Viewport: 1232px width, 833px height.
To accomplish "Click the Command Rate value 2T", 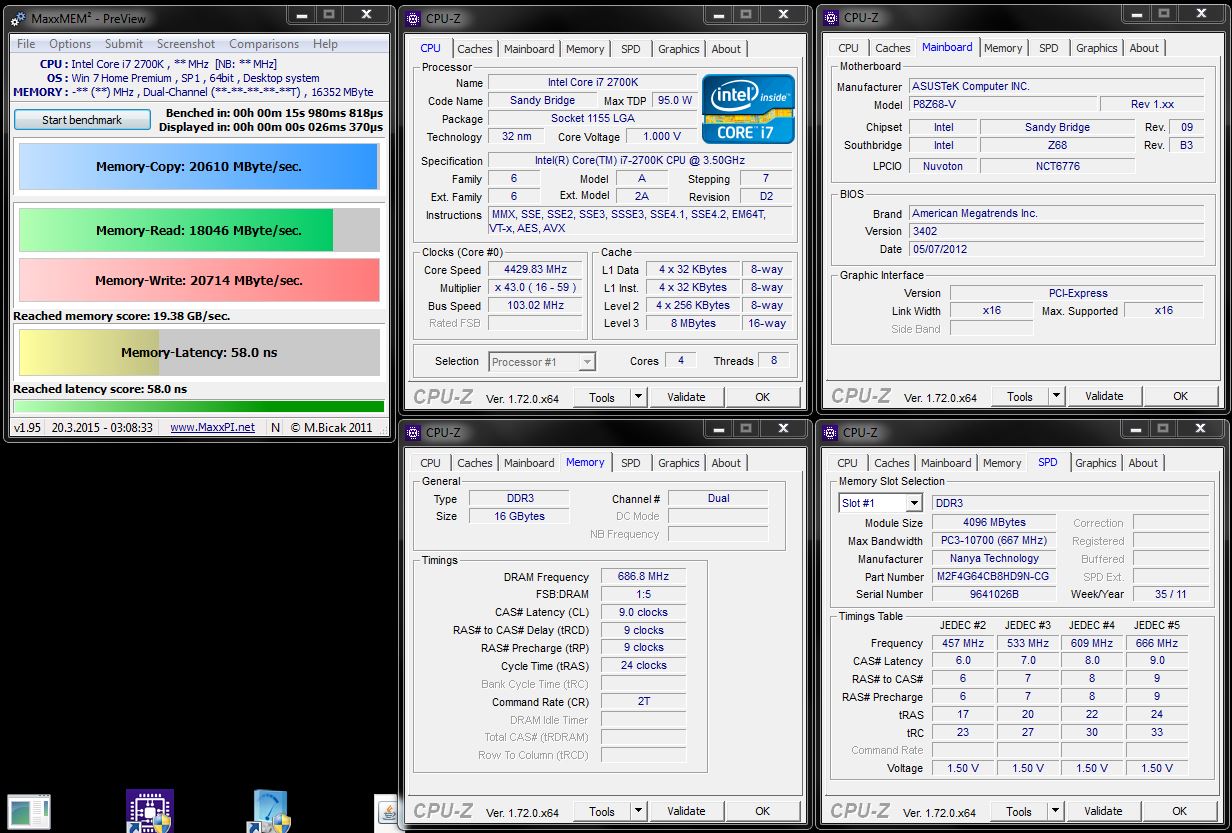I will tap(643, 702).
